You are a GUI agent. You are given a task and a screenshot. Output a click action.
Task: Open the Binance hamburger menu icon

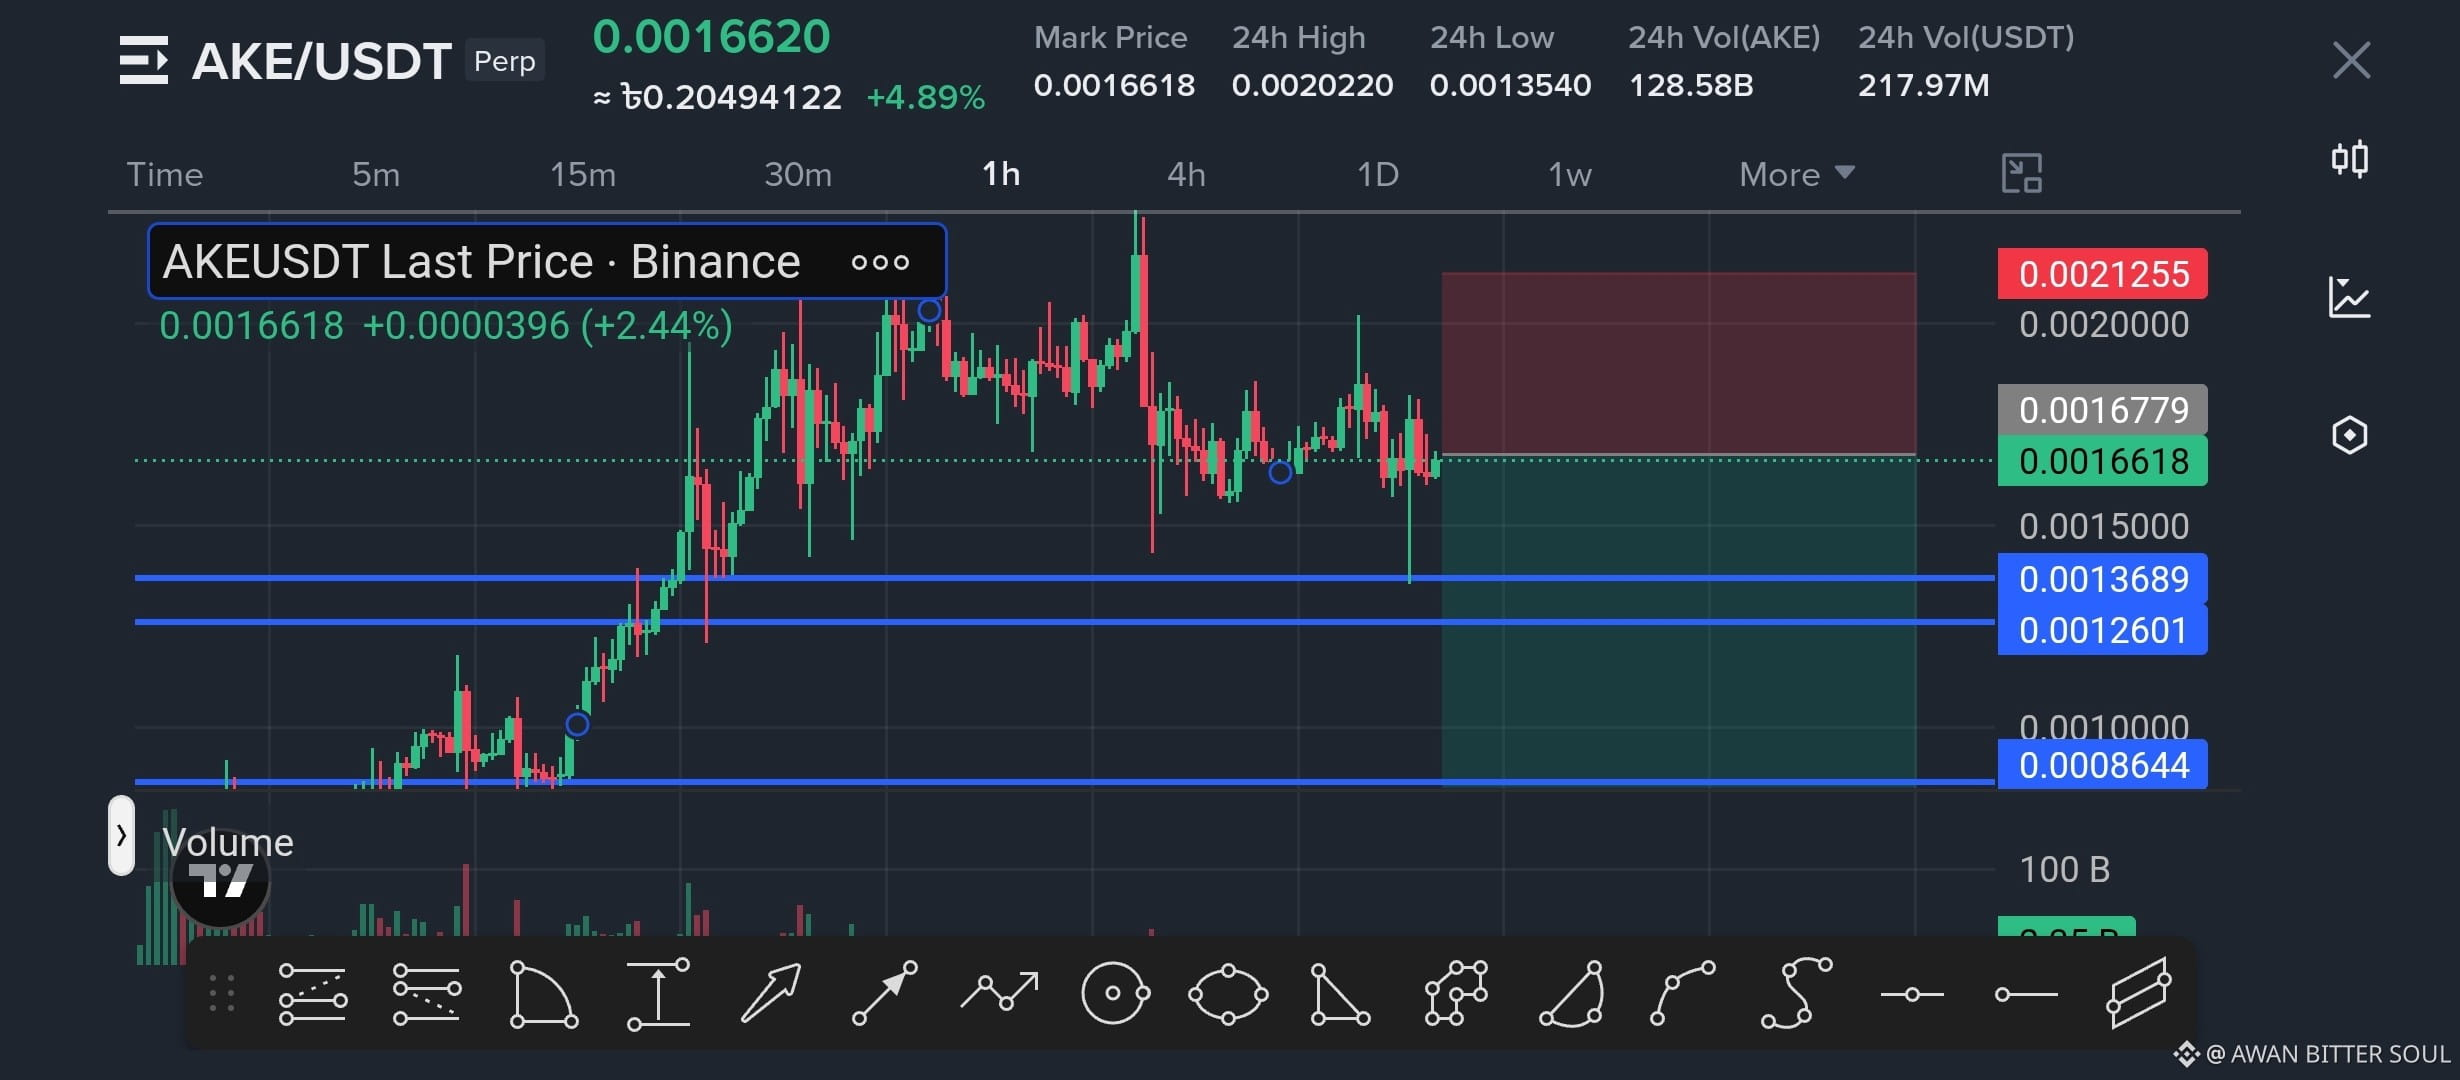(x=144, y=60)
